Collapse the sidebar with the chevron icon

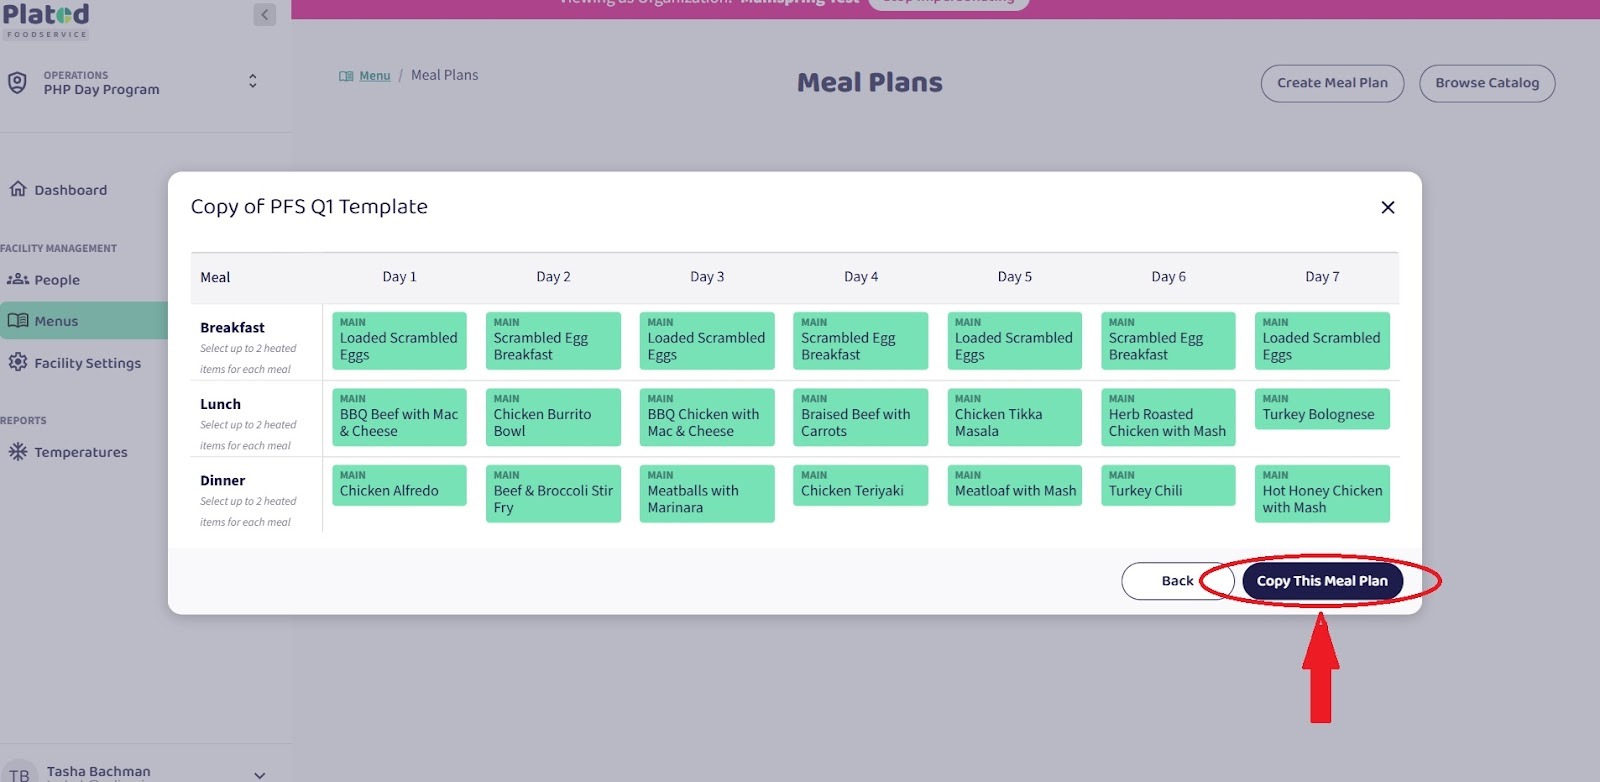coord(264,15)
